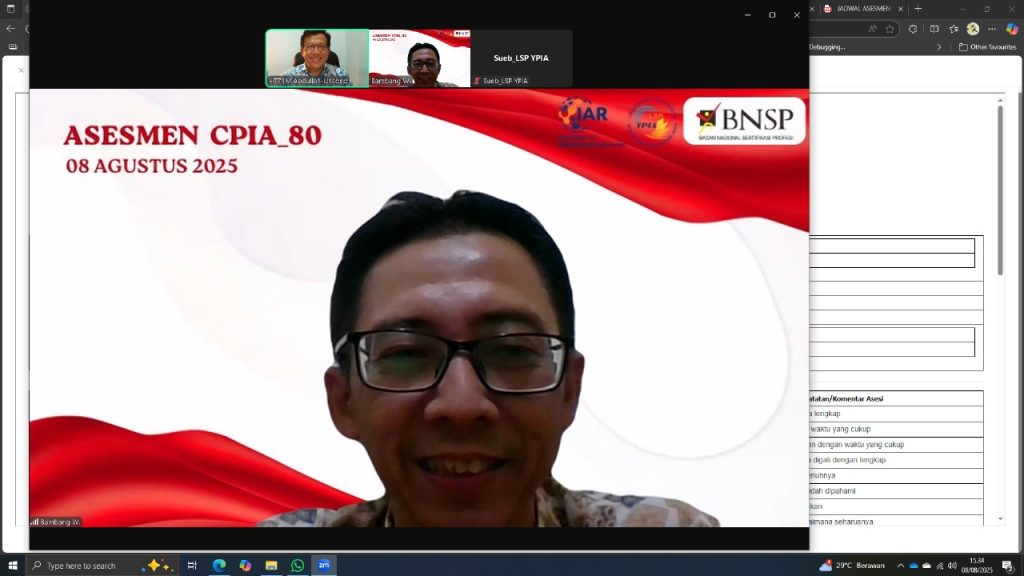Open a new browser tab
The height and width of the screenshot is (576, 1024).
point(918,9)
